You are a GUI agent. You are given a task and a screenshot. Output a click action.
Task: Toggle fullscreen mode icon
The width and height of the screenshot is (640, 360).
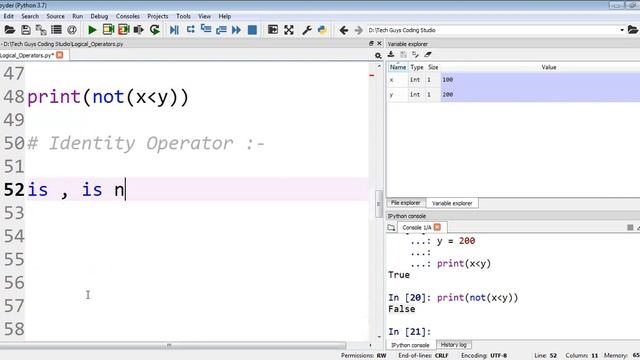[x=289, y=30]
